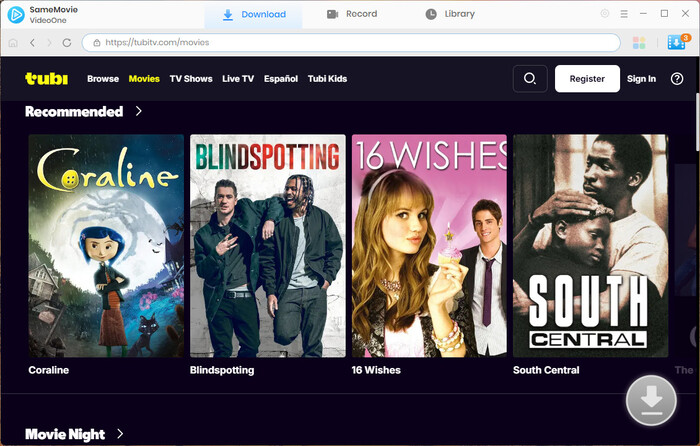700x446 pixels.
Task: Reload the Tubi page
Action: [x=67, y=43]
